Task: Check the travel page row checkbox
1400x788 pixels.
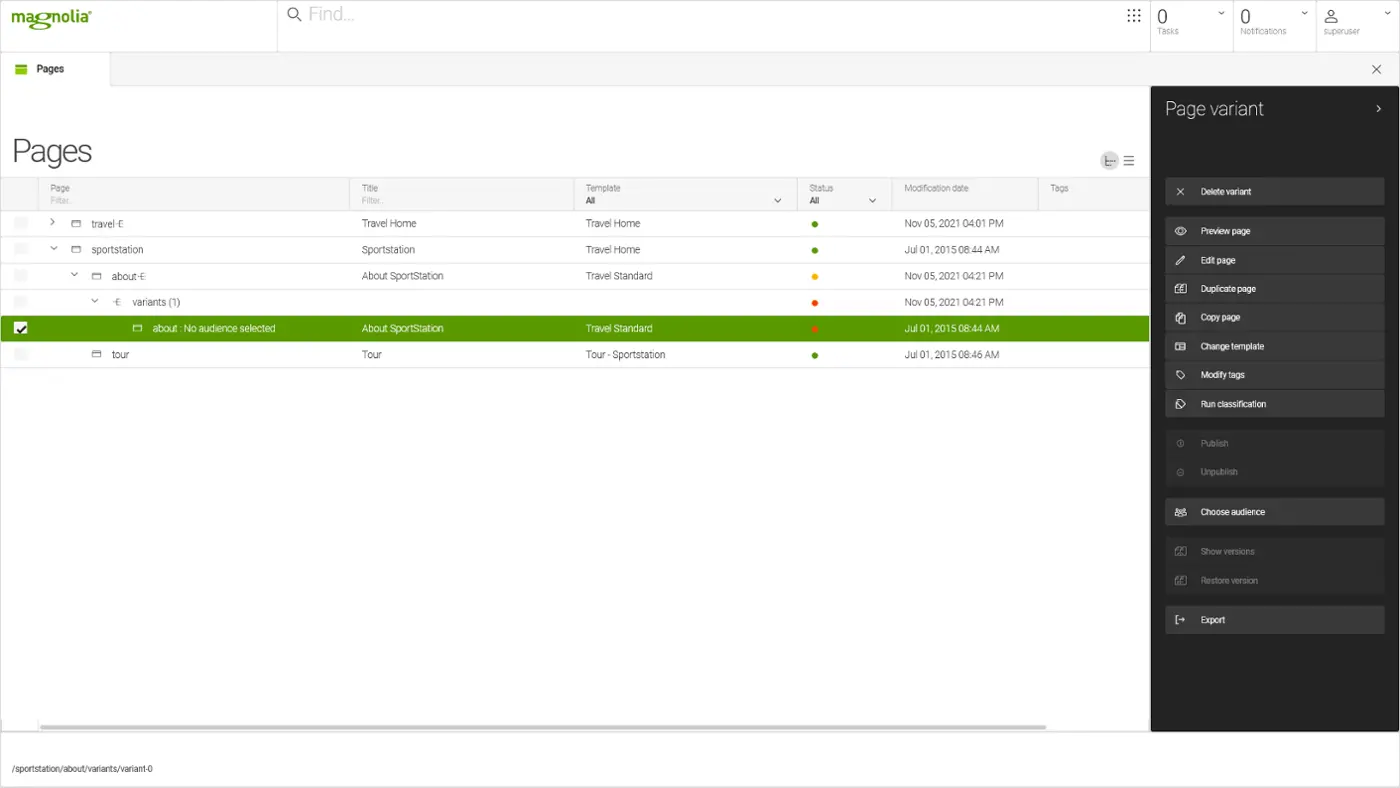Action: [20, 223]
